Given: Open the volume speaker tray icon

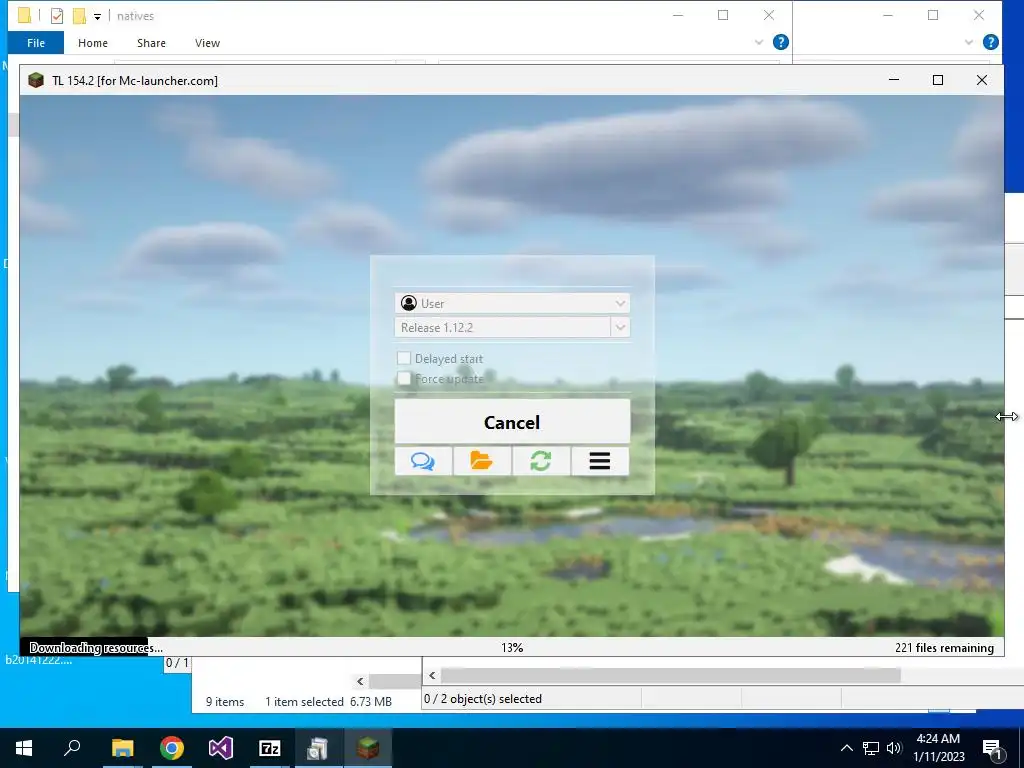Looking at the screenshot, I should (894, 748).
